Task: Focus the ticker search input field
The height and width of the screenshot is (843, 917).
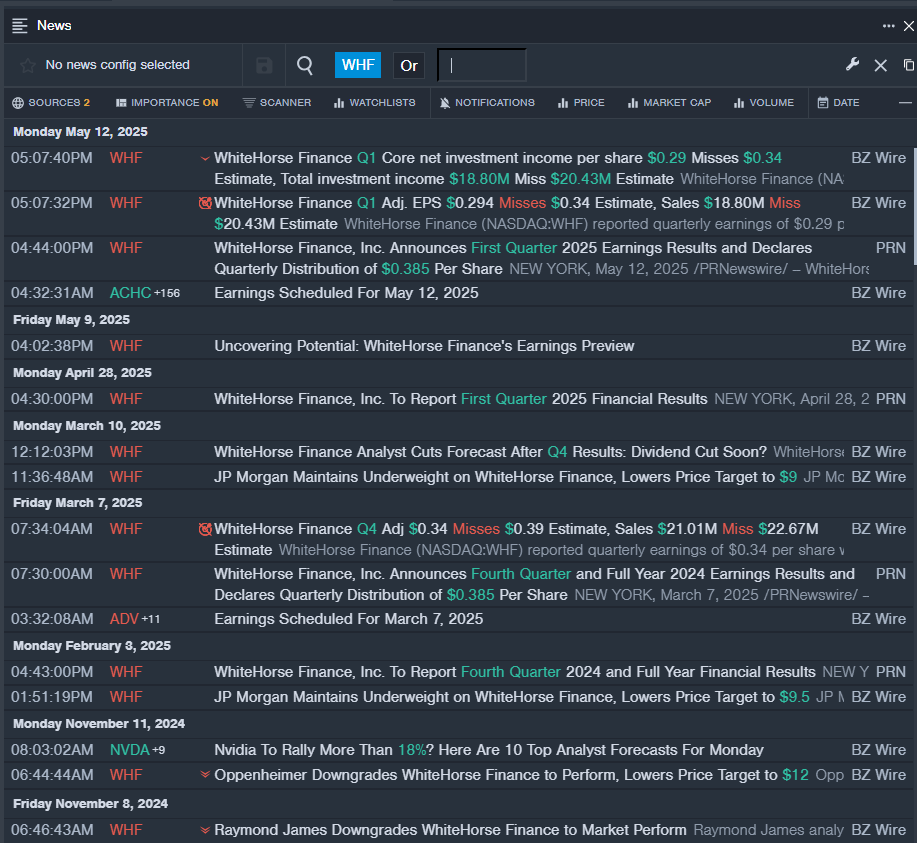Action: tap(482, 66)
